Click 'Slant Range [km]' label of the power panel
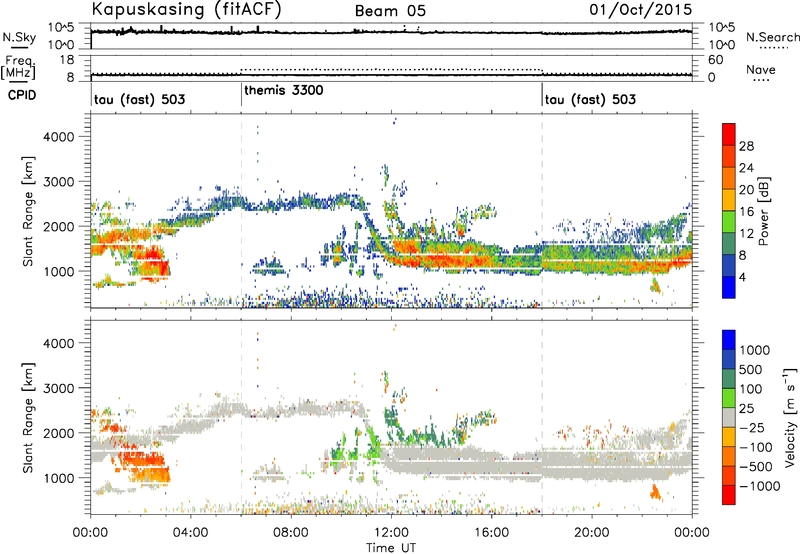800x554 pixels. pyautogui.click(x=28, y=211)
